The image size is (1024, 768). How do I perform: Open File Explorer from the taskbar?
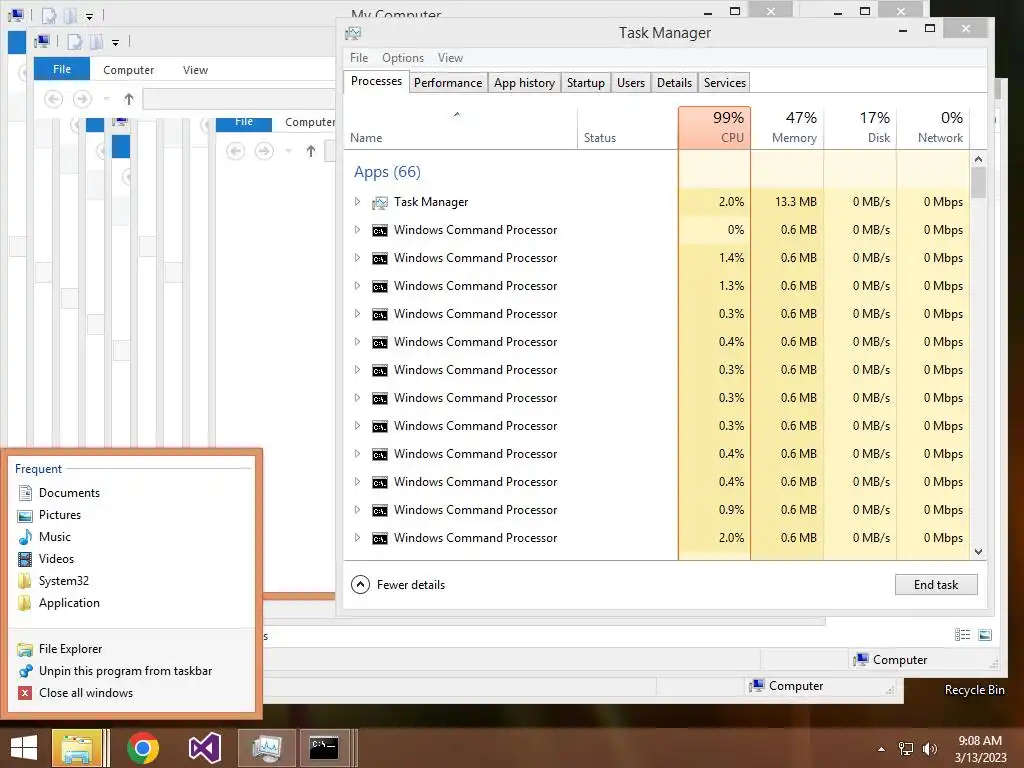click(77, 748)
